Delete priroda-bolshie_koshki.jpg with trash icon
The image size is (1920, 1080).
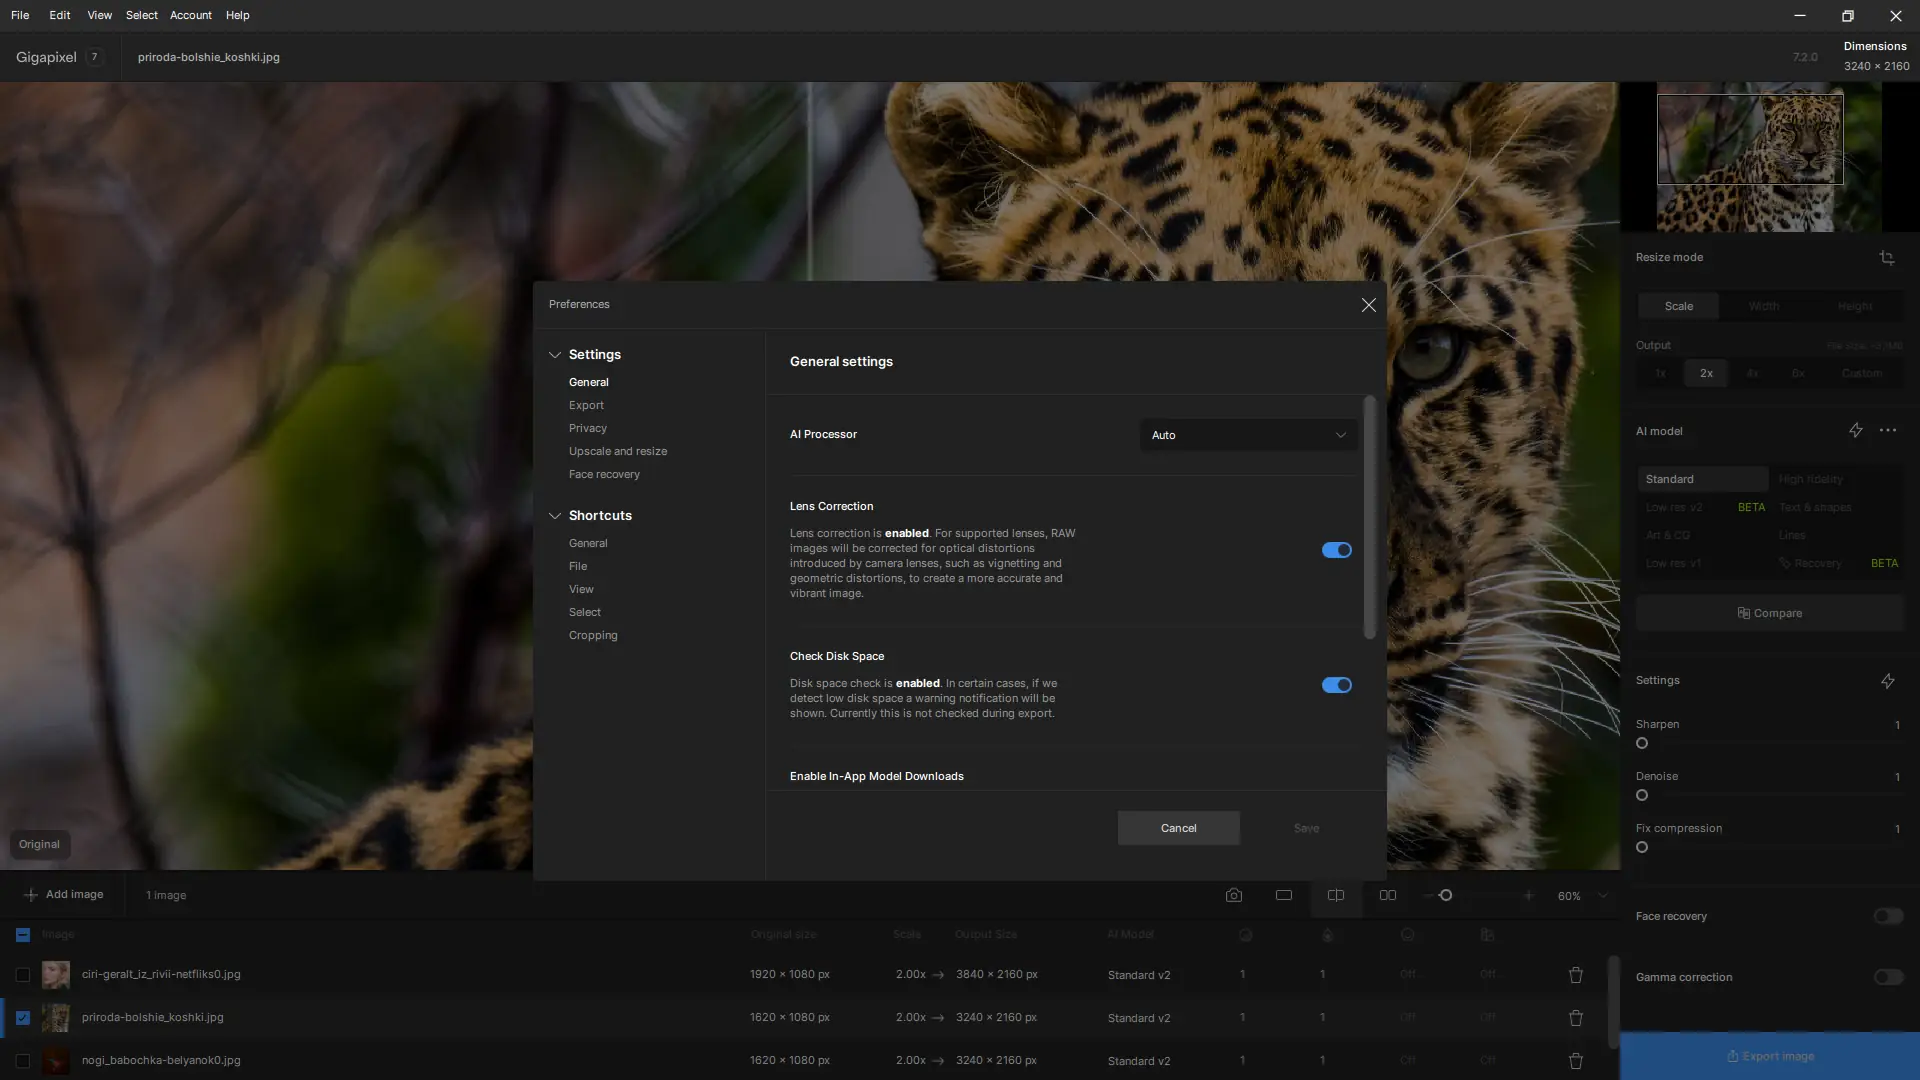click(1576, 1018)
